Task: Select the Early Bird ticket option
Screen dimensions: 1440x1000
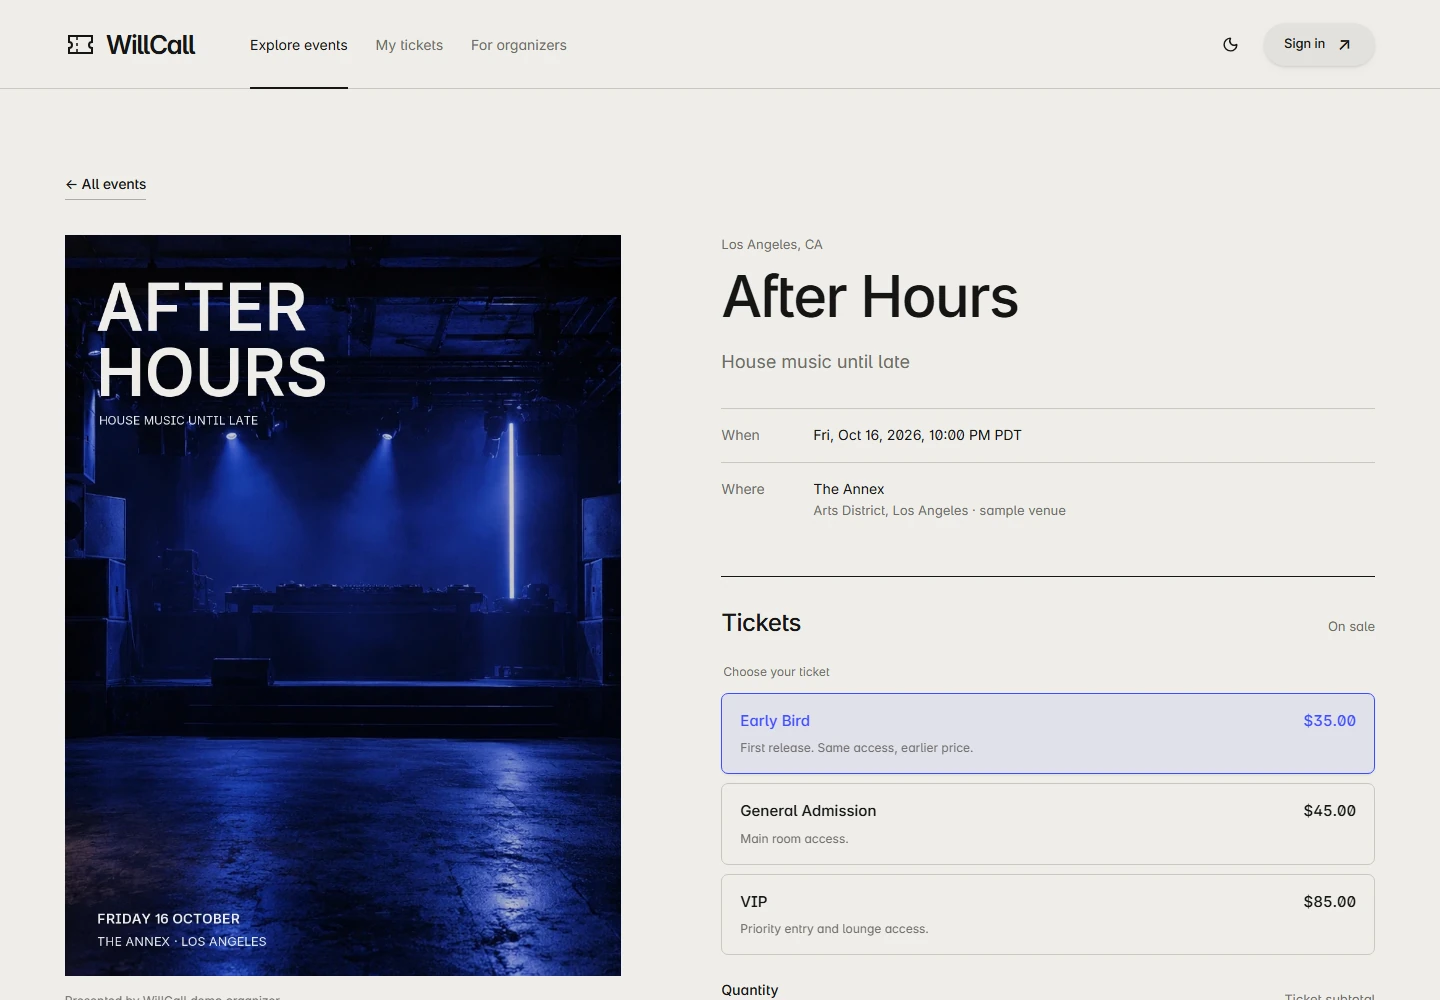Action: pyautogui.click(x=1048, y=733)
